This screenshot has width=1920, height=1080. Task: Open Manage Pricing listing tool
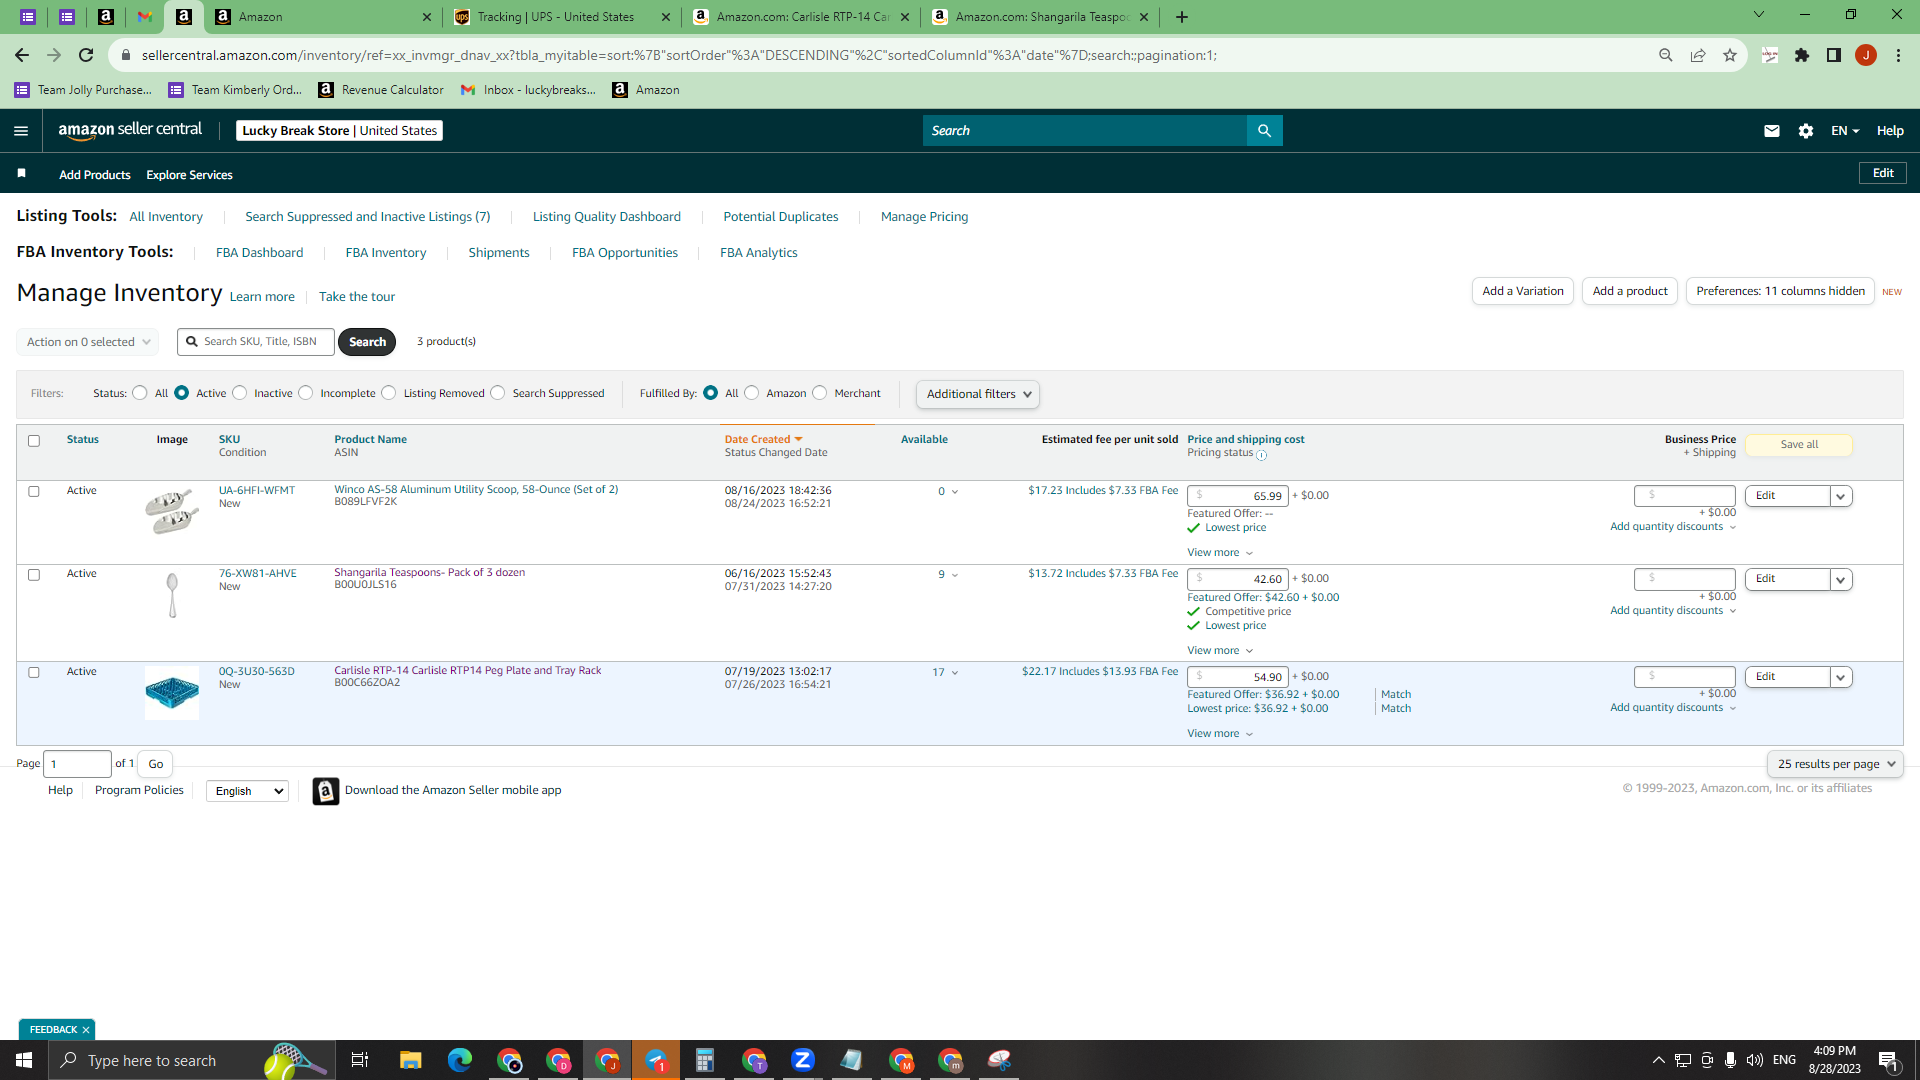pyautogui.click(x=924, y=217)
